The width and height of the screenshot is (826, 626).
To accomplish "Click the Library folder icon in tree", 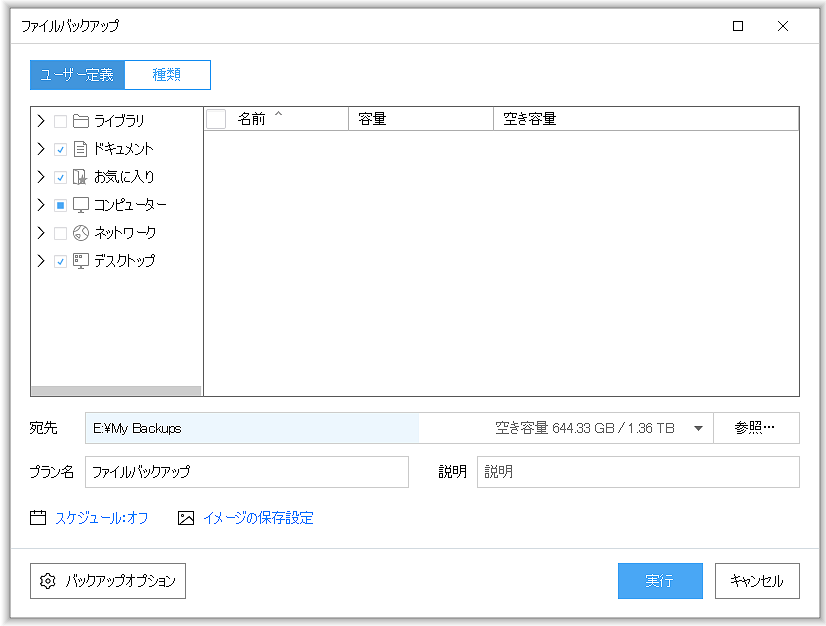I will pyautogui.click(x=81, y=121).
